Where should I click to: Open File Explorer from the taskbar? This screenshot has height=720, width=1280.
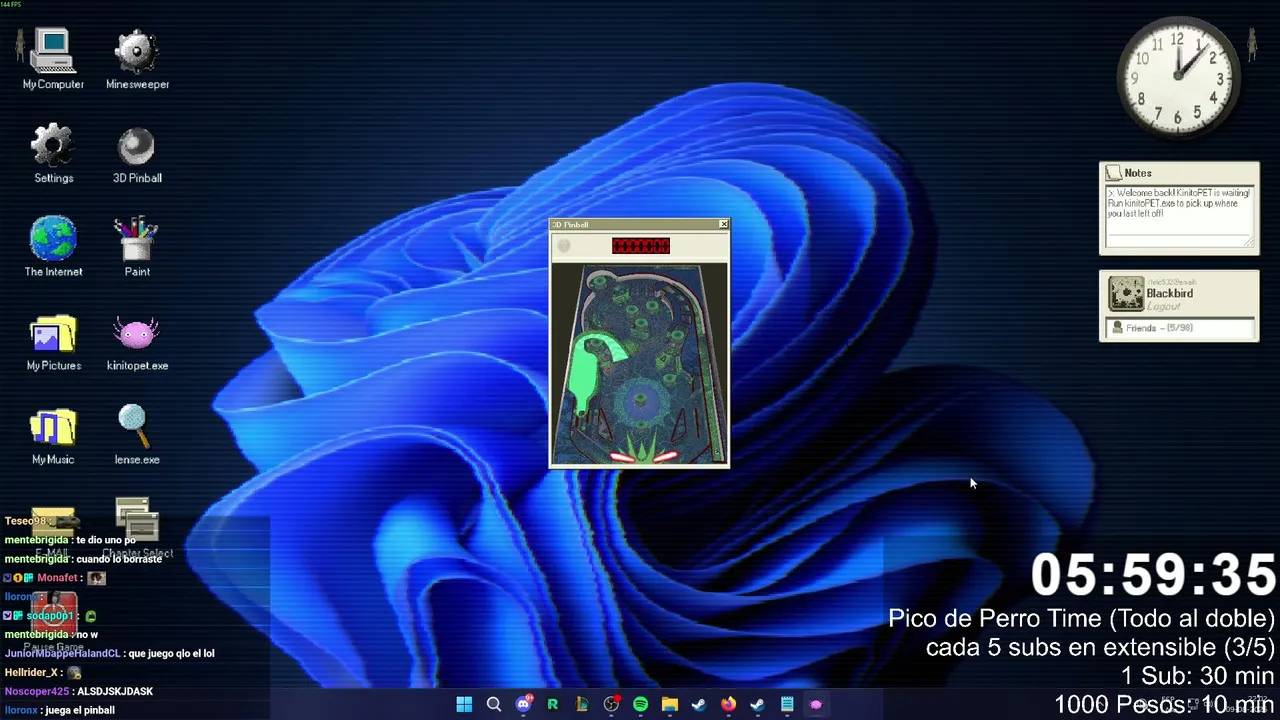[x=670, y=705]
